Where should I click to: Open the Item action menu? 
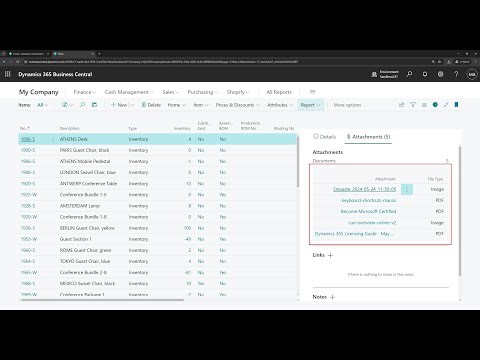point(201,105)
